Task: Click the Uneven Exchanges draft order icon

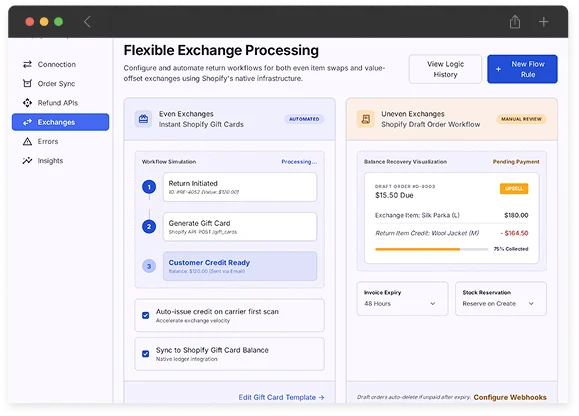Action: 366,119
